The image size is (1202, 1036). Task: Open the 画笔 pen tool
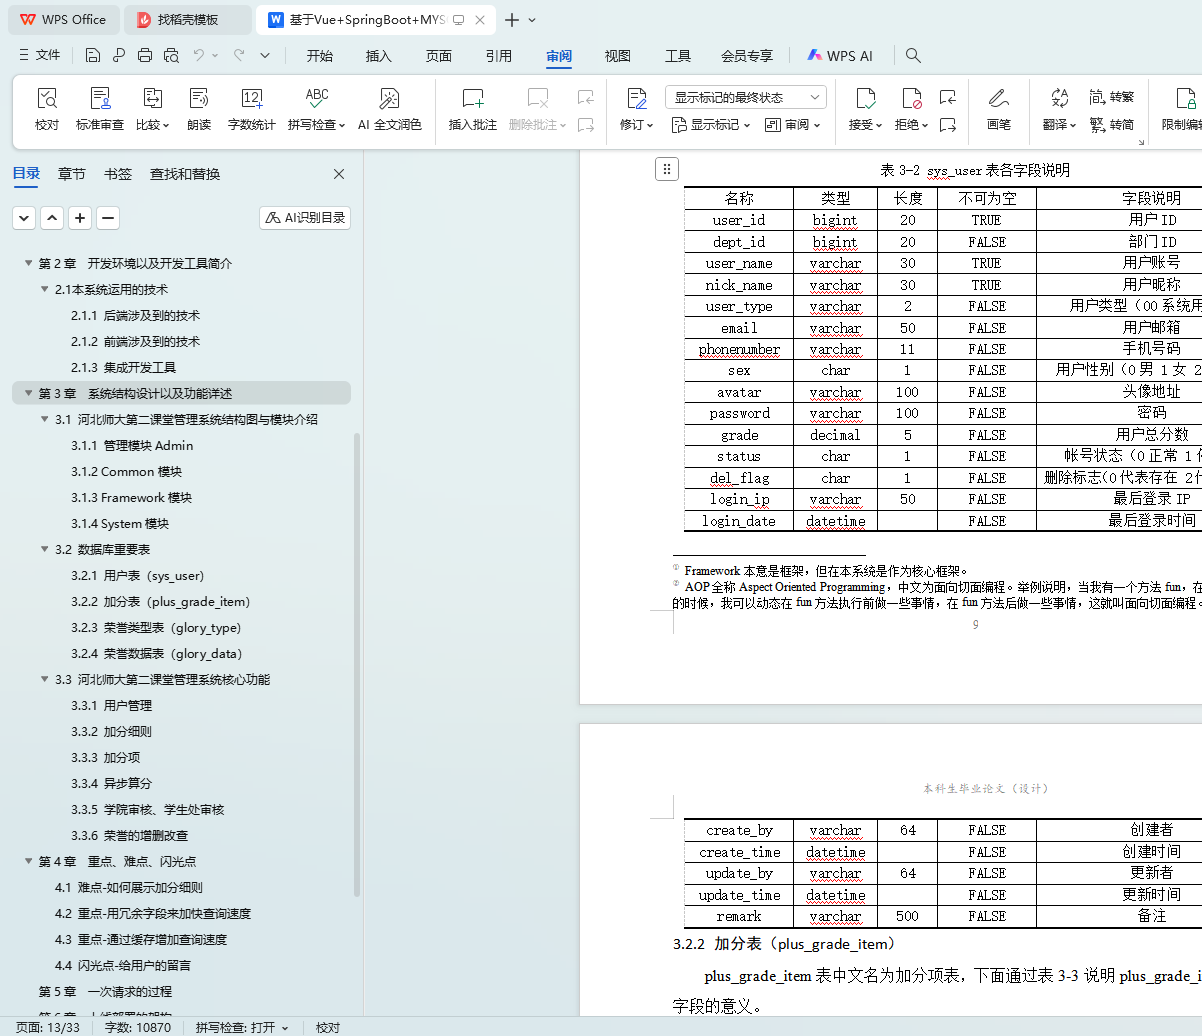(x=998, y=109)
